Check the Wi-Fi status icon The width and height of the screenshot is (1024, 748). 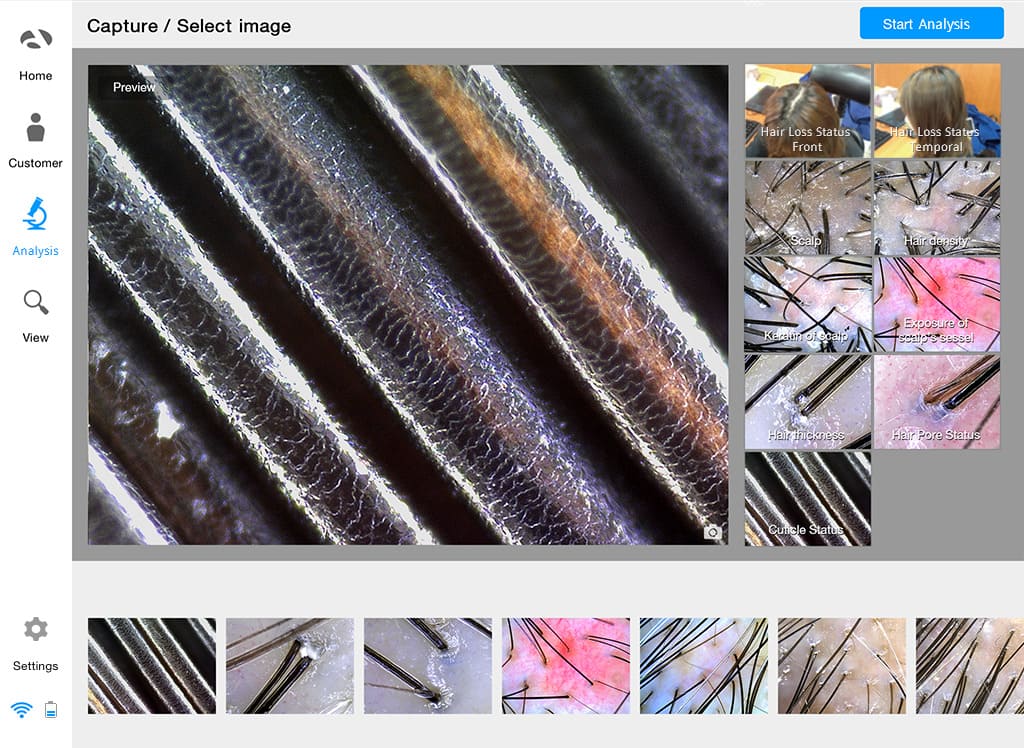[x=22, y=709]
